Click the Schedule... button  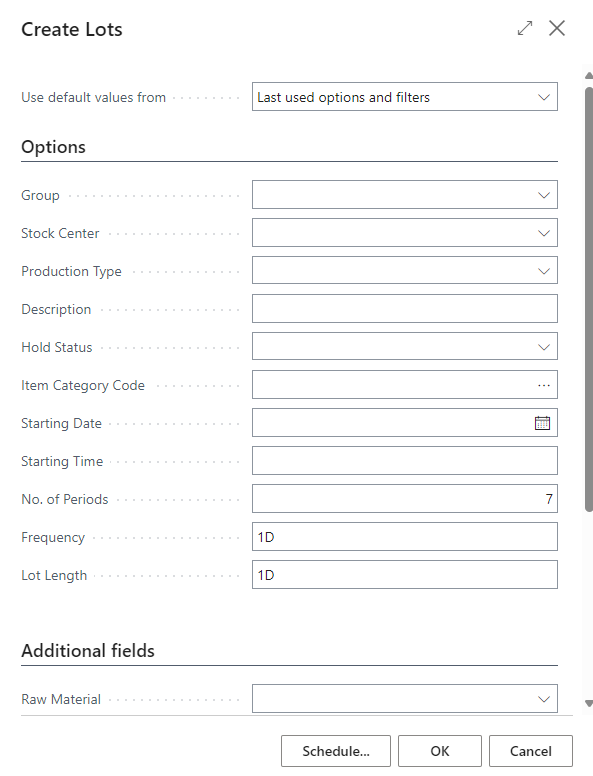tap(336, 751)
